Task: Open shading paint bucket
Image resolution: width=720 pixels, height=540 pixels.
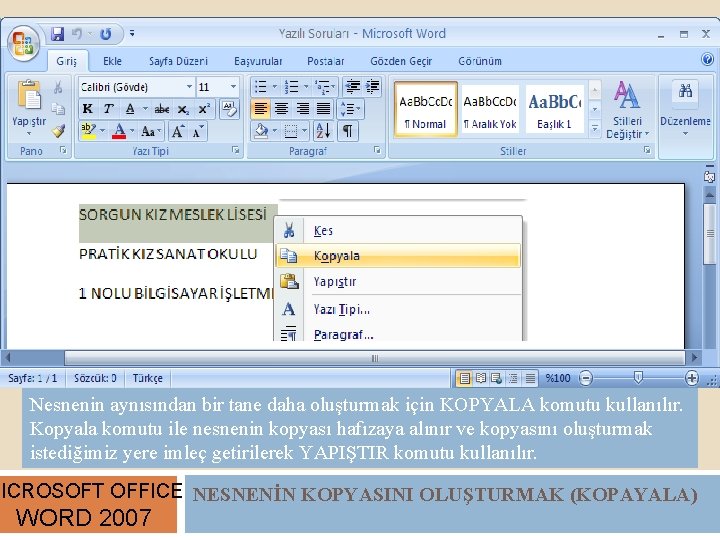Action: tap(262, 131)
